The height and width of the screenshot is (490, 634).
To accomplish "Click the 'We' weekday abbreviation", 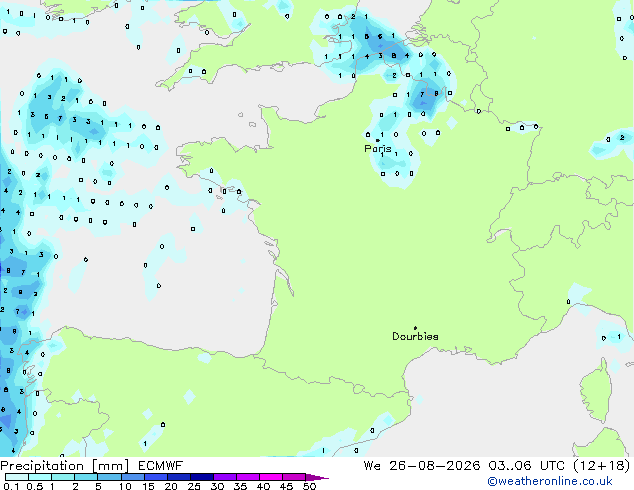I will point(372,466).
